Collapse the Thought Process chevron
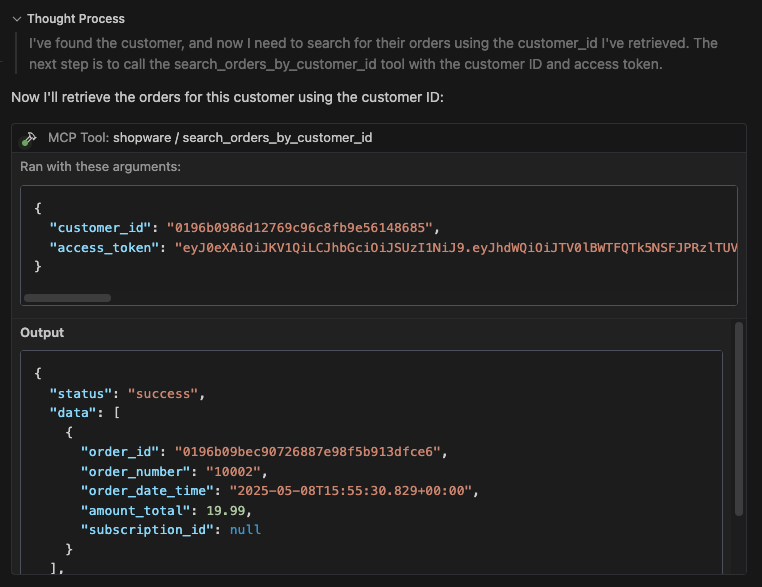Image resolution: width=762 pixels, height=587 pixels. (x=17, y=19)
